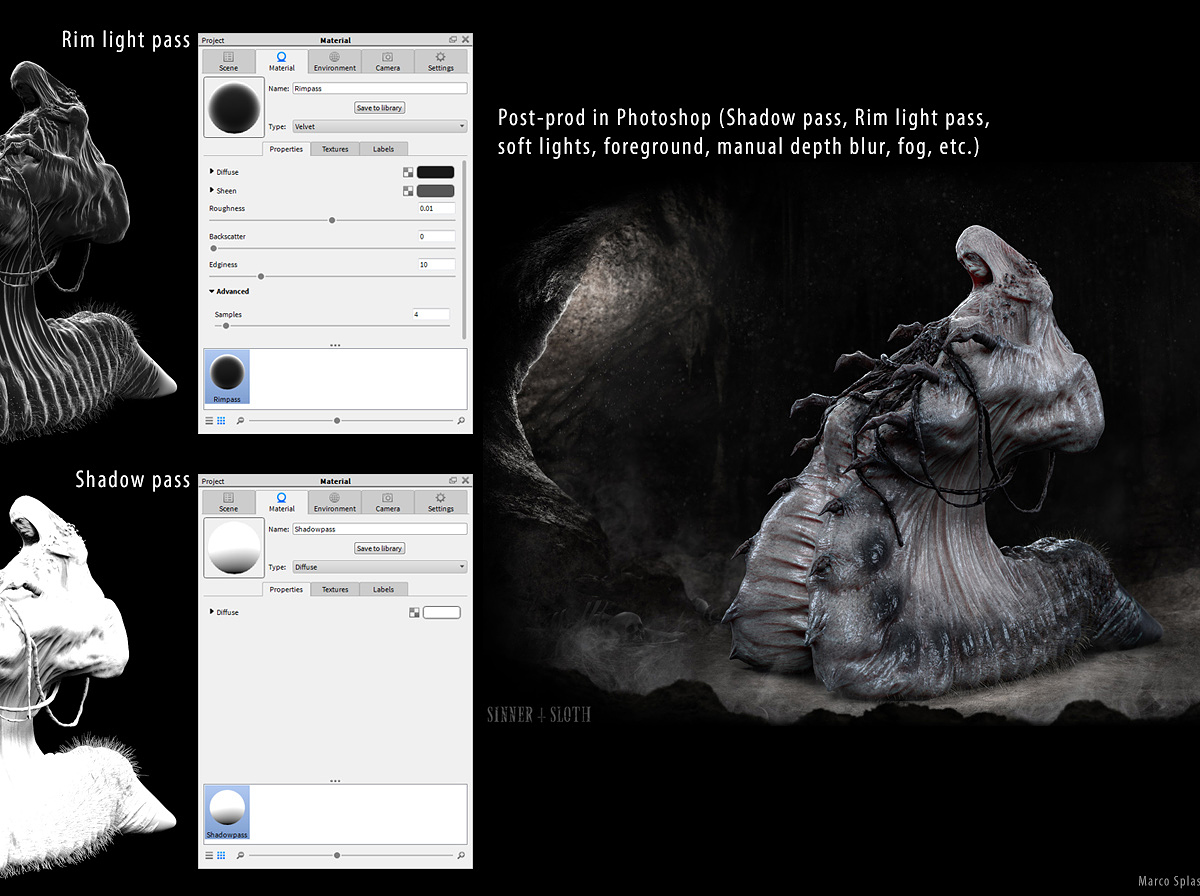Screen dimensions: 1200x896
Task: Open Scene tab in Rimpass panel
Action: [228, 61]
